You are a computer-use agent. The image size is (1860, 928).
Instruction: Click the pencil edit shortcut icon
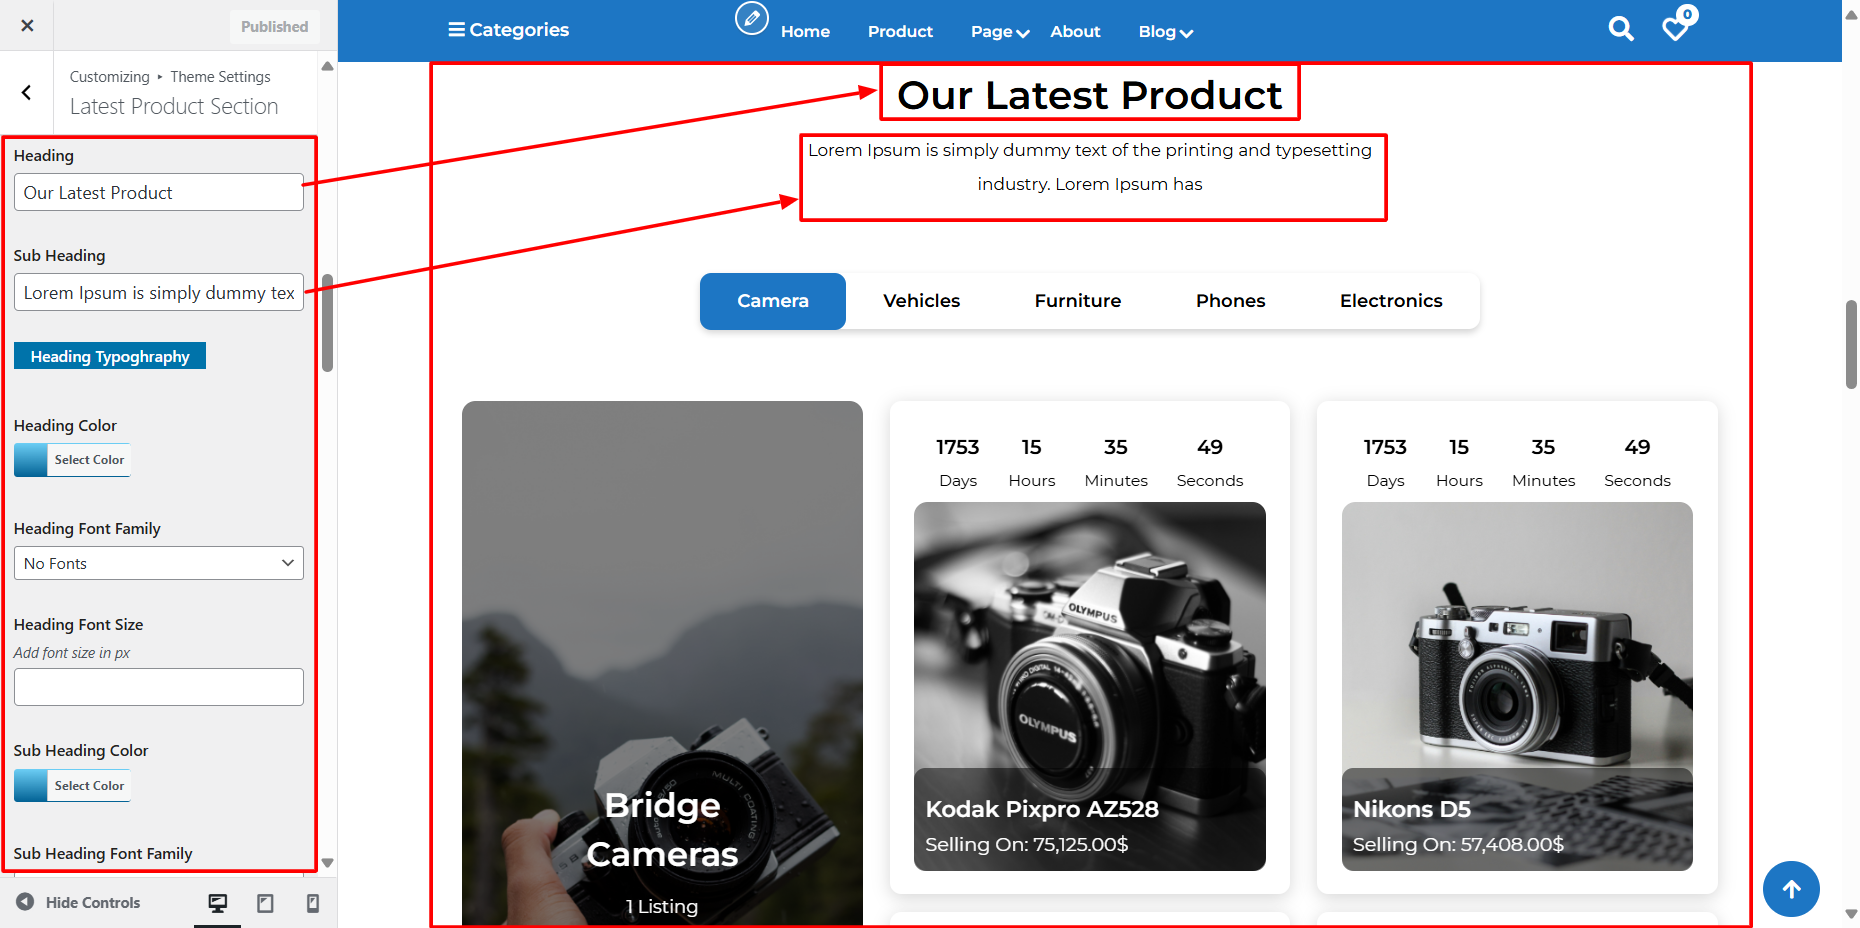click(751, 18)
